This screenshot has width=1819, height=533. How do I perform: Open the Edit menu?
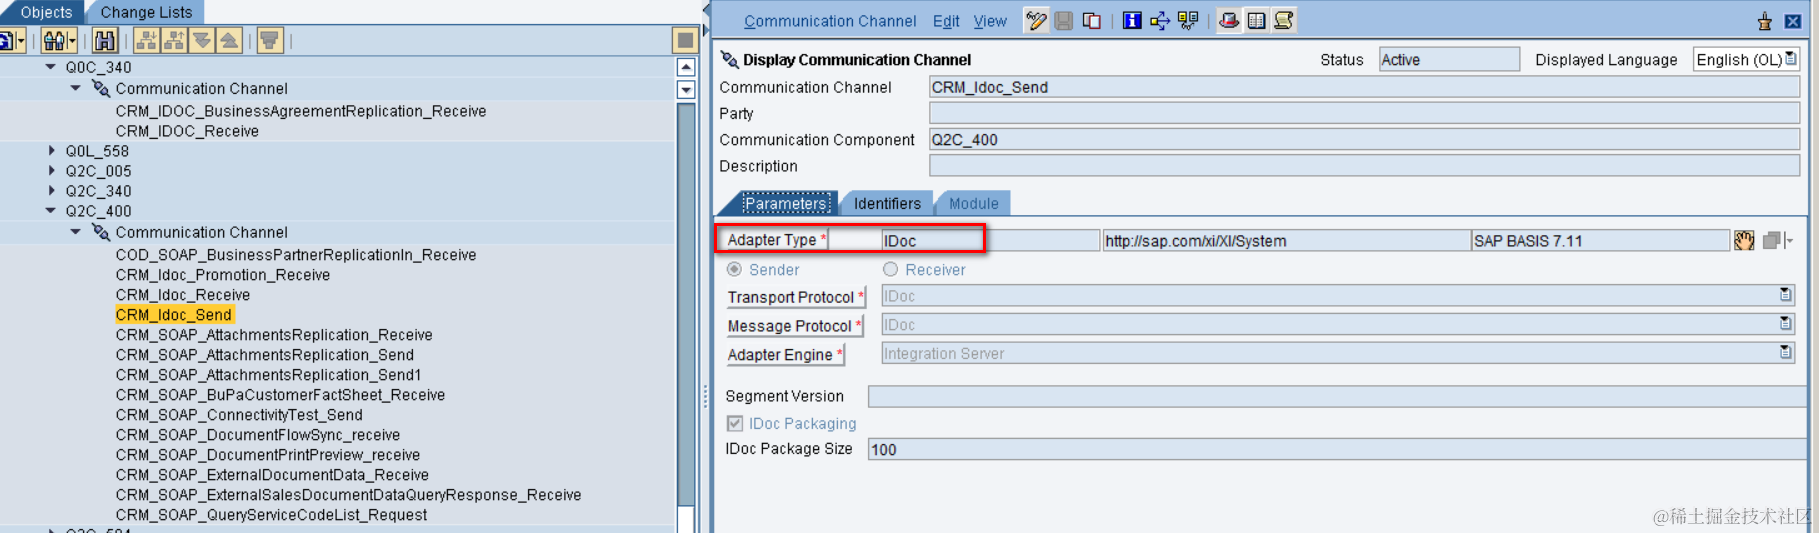(946, 21)
